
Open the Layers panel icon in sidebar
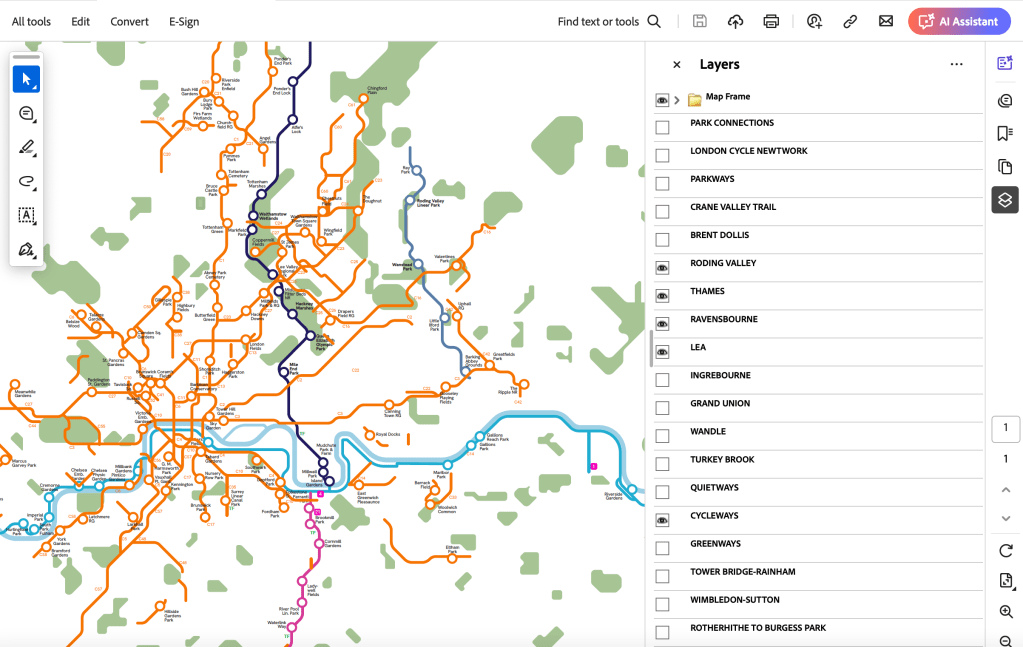coord(1005,200)
